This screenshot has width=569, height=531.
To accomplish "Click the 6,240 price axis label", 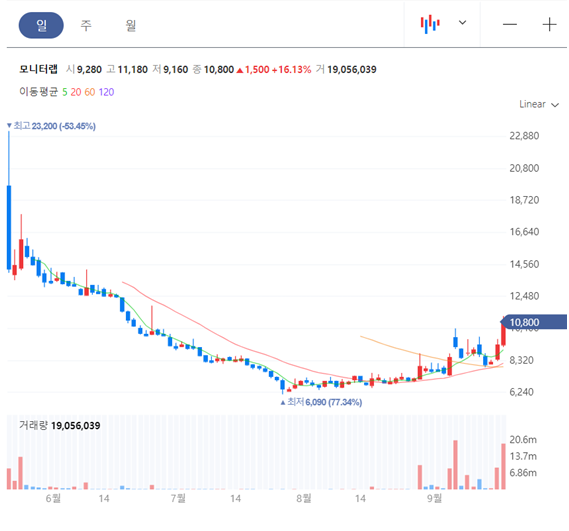I will point(521,392).
